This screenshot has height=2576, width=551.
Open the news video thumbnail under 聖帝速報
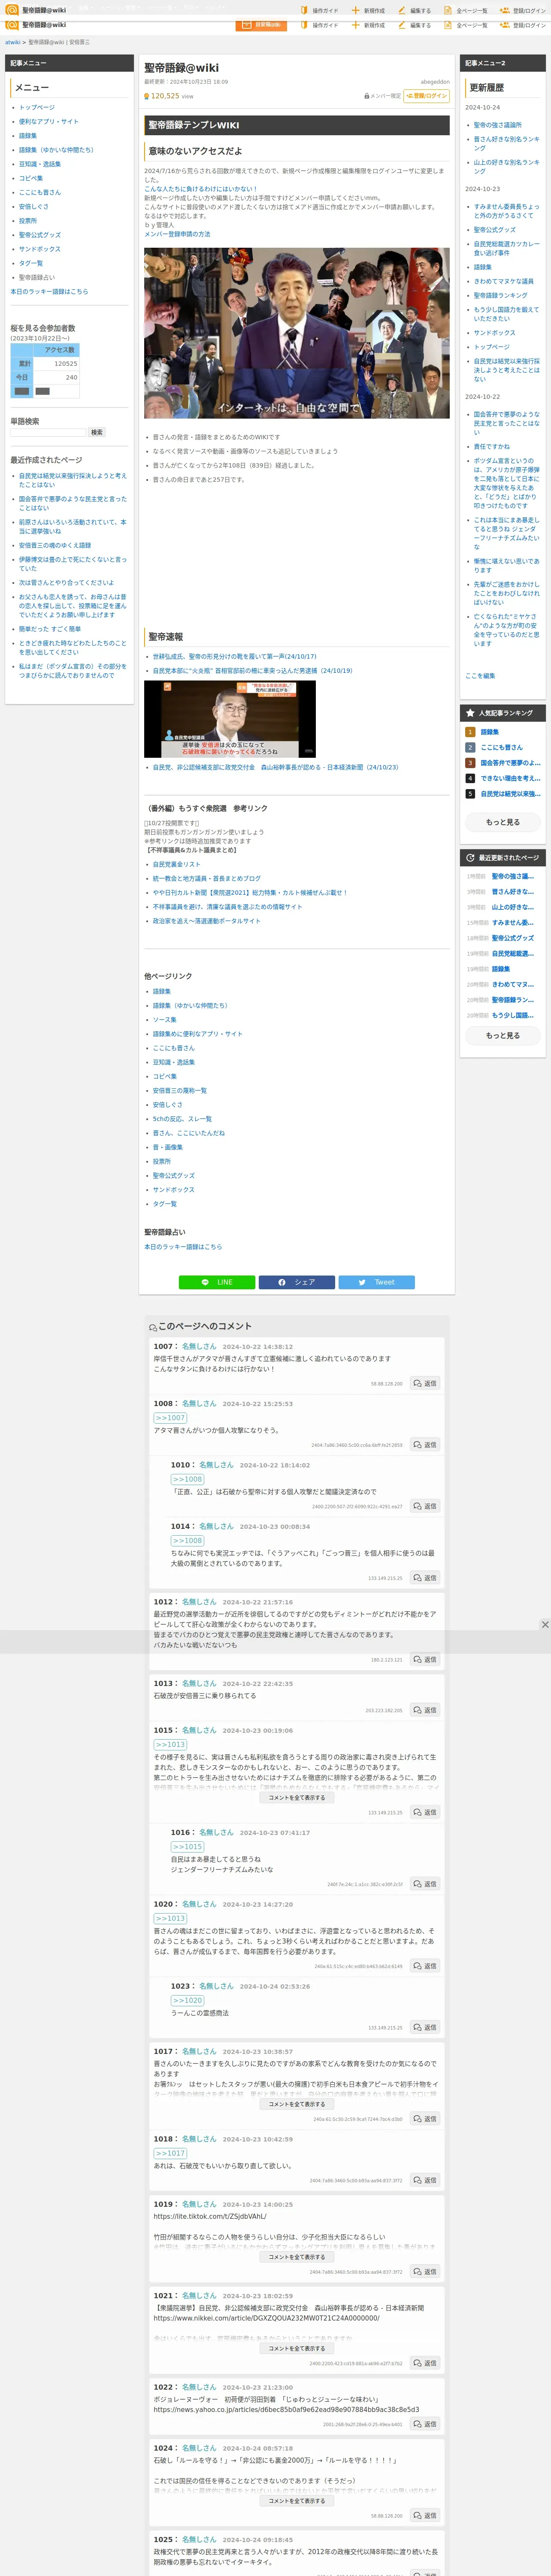230,719
